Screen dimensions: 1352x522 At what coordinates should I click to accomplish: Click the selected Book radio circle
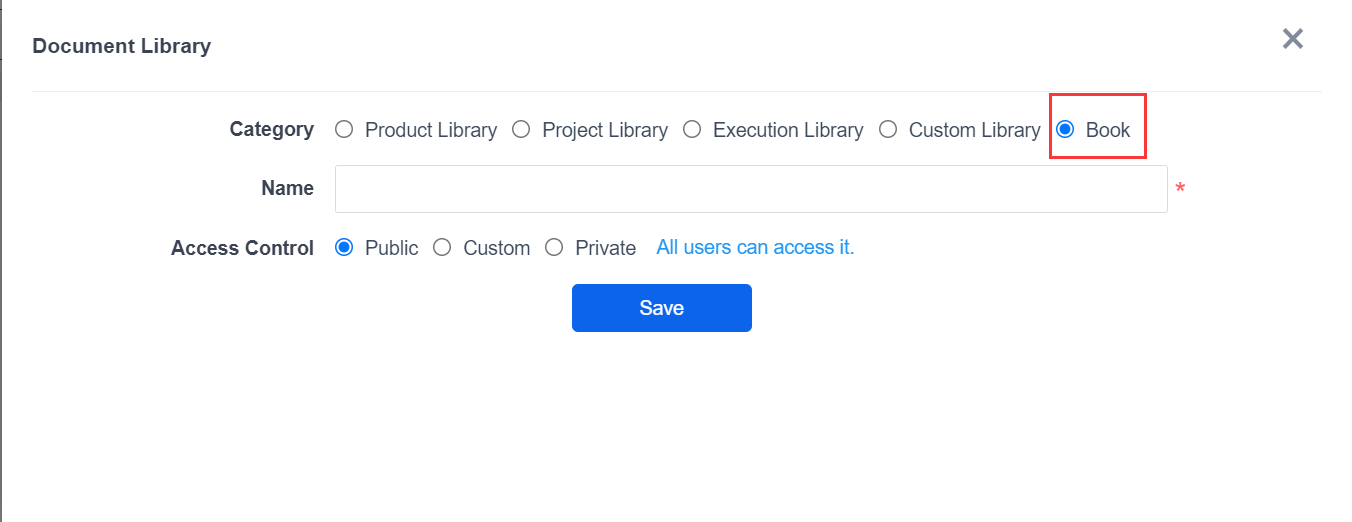click(1065, 129)
